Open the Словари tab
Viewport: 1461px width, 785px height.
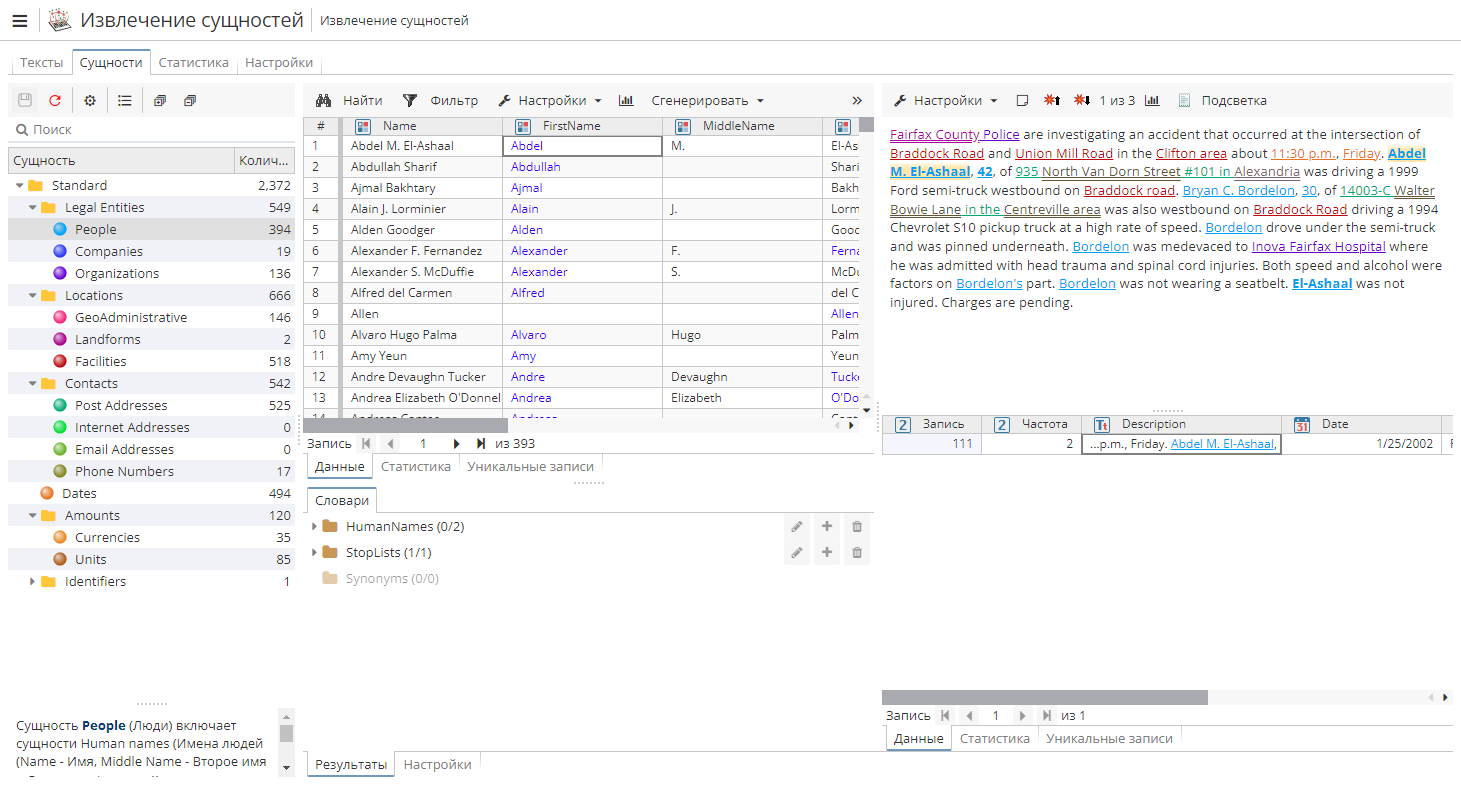click(342, 501)
